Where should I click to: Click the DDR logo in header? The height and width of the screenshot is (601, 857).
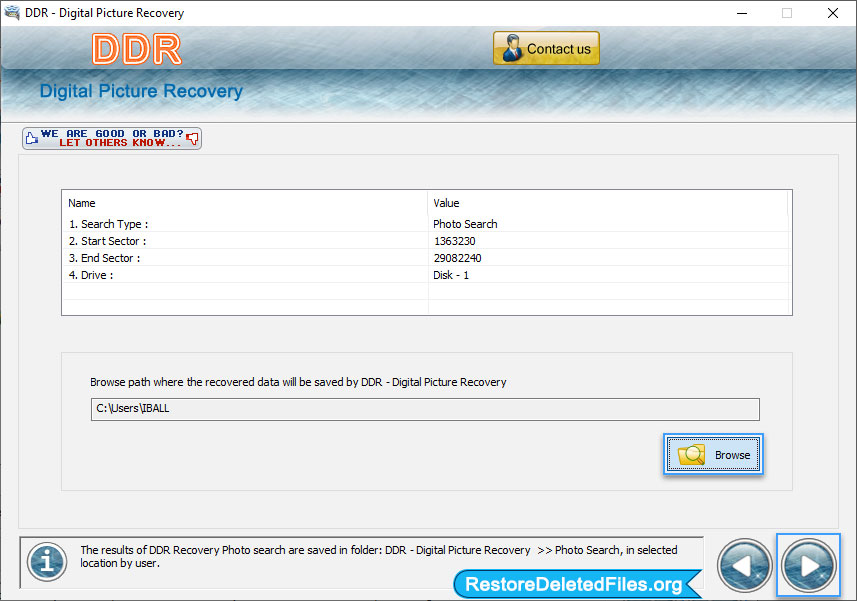[137, 49]
